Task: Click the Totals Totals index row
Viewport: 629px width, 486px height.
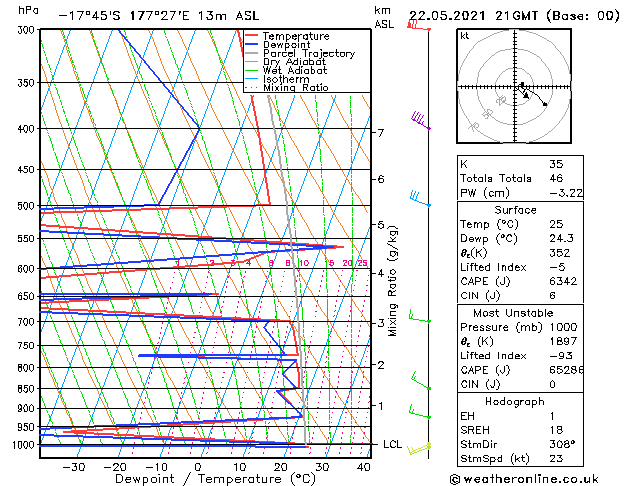Action: pyautogui.click(x=520, y=178)
